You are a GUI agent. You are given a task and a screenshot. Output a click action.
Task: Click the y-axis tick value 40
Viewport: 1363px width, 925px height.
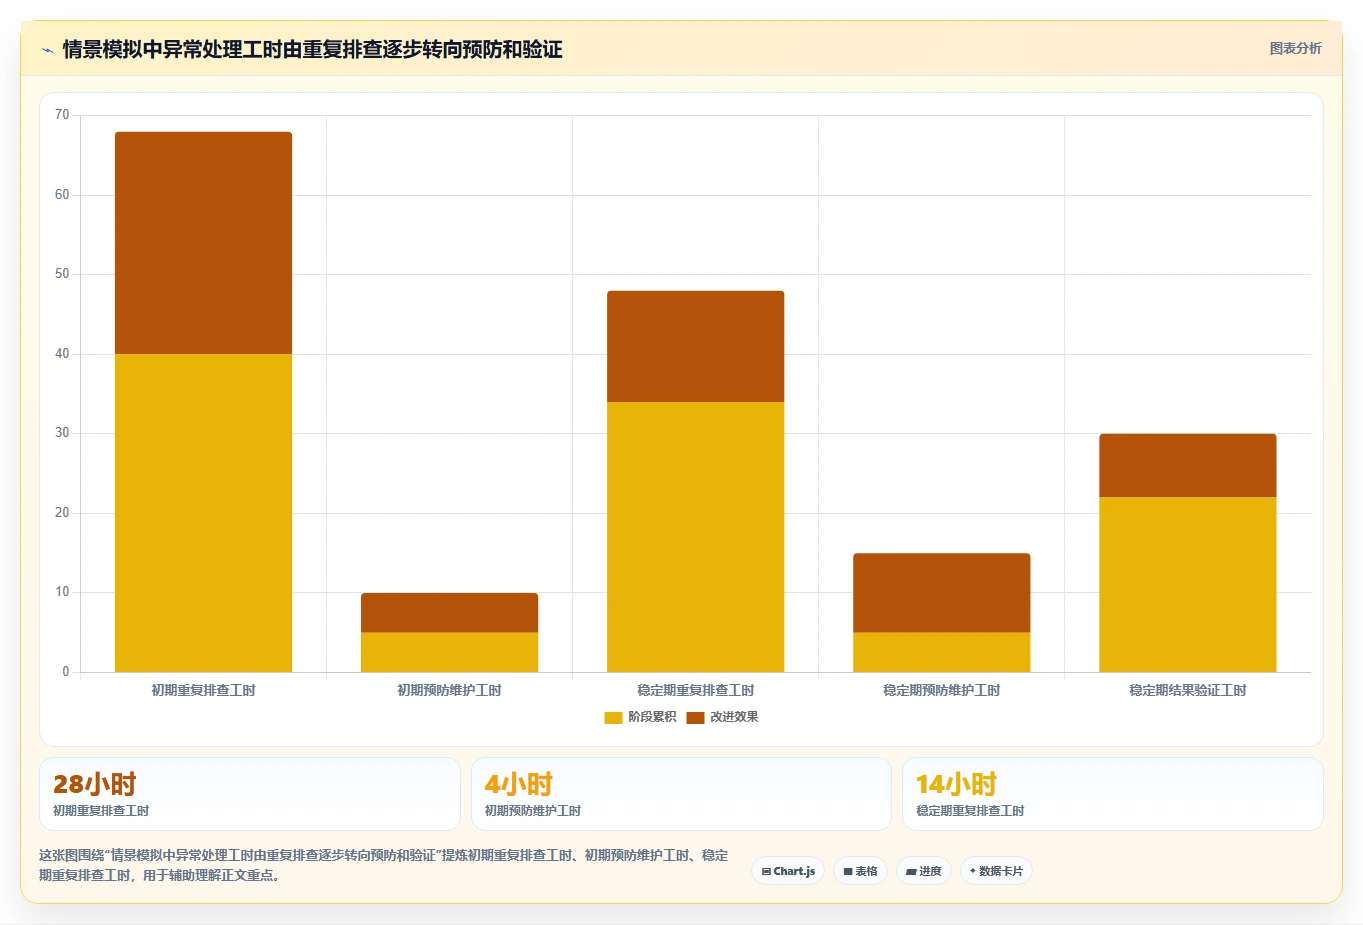point(62,354)
